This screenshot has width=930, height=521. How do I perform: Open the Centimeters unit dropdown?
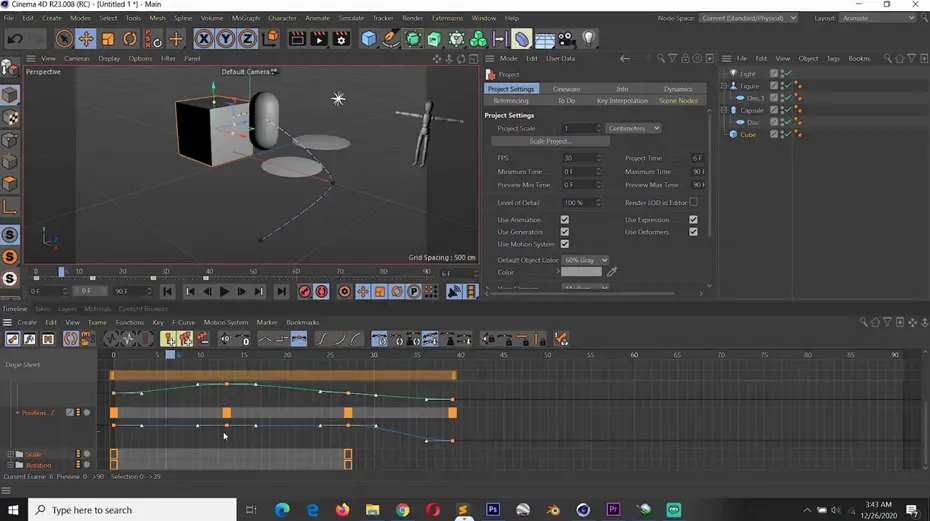633,128
